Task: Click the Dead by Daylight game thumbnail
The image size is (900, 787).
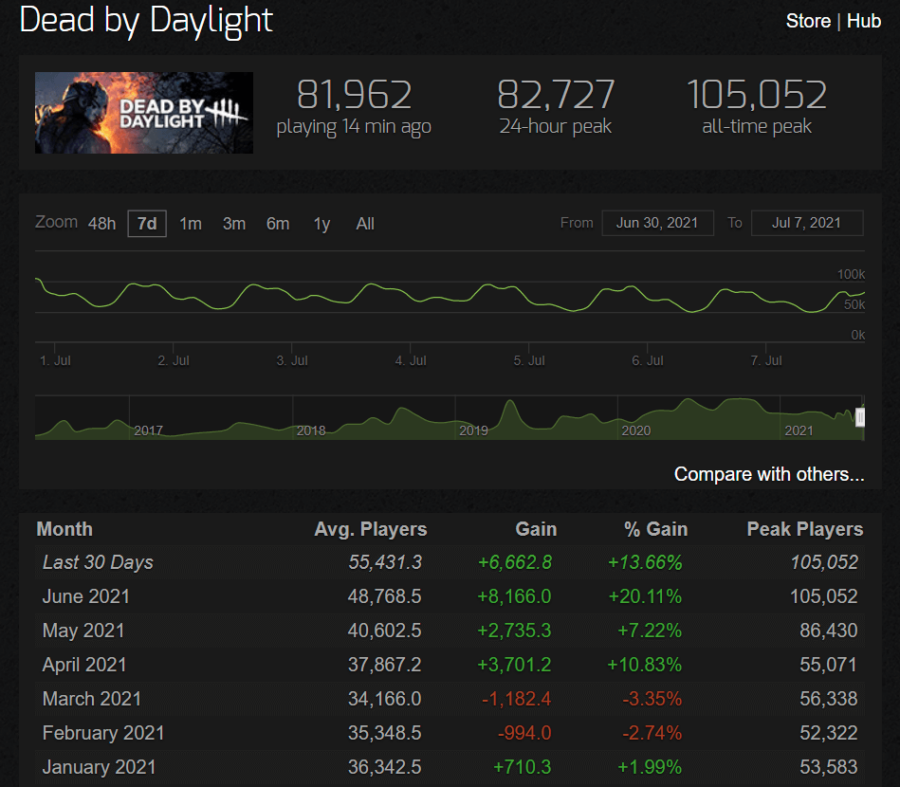Action: 143,113
